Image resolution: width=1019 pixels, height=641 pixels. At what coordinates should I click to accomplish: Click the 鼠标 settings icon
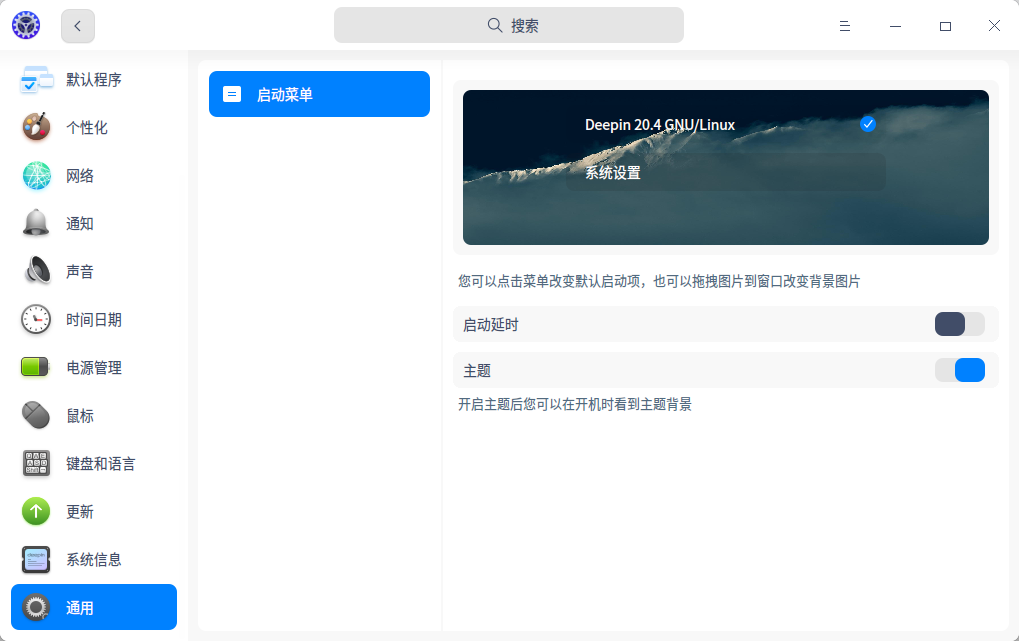(34, 415)
